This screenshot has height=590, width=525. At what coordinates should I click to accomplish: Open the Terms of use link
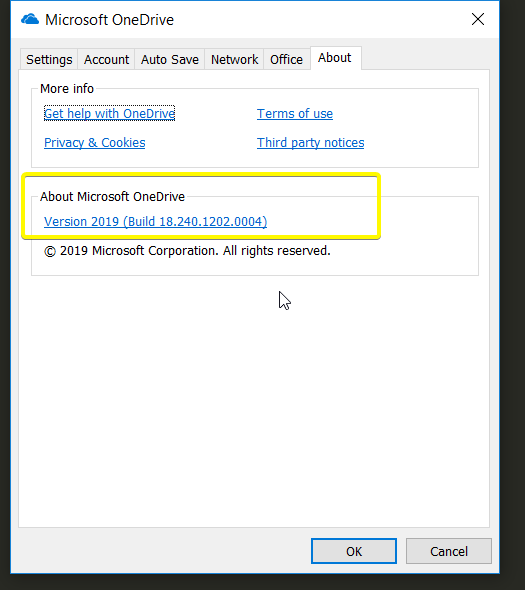[295, 113]
